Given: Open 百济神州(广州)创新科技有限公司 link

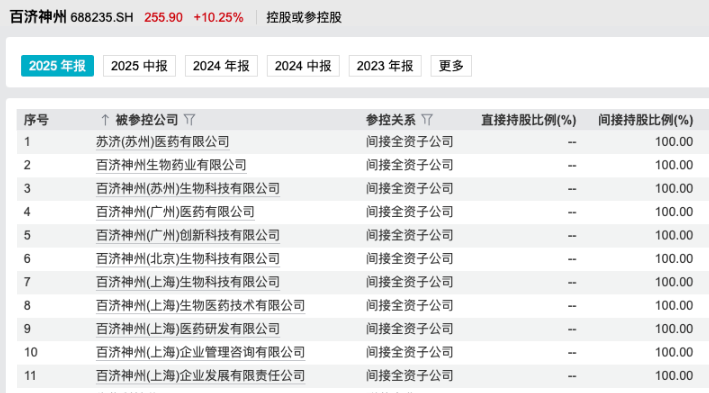Looking at the screenshot, I should tap(188, 236).
